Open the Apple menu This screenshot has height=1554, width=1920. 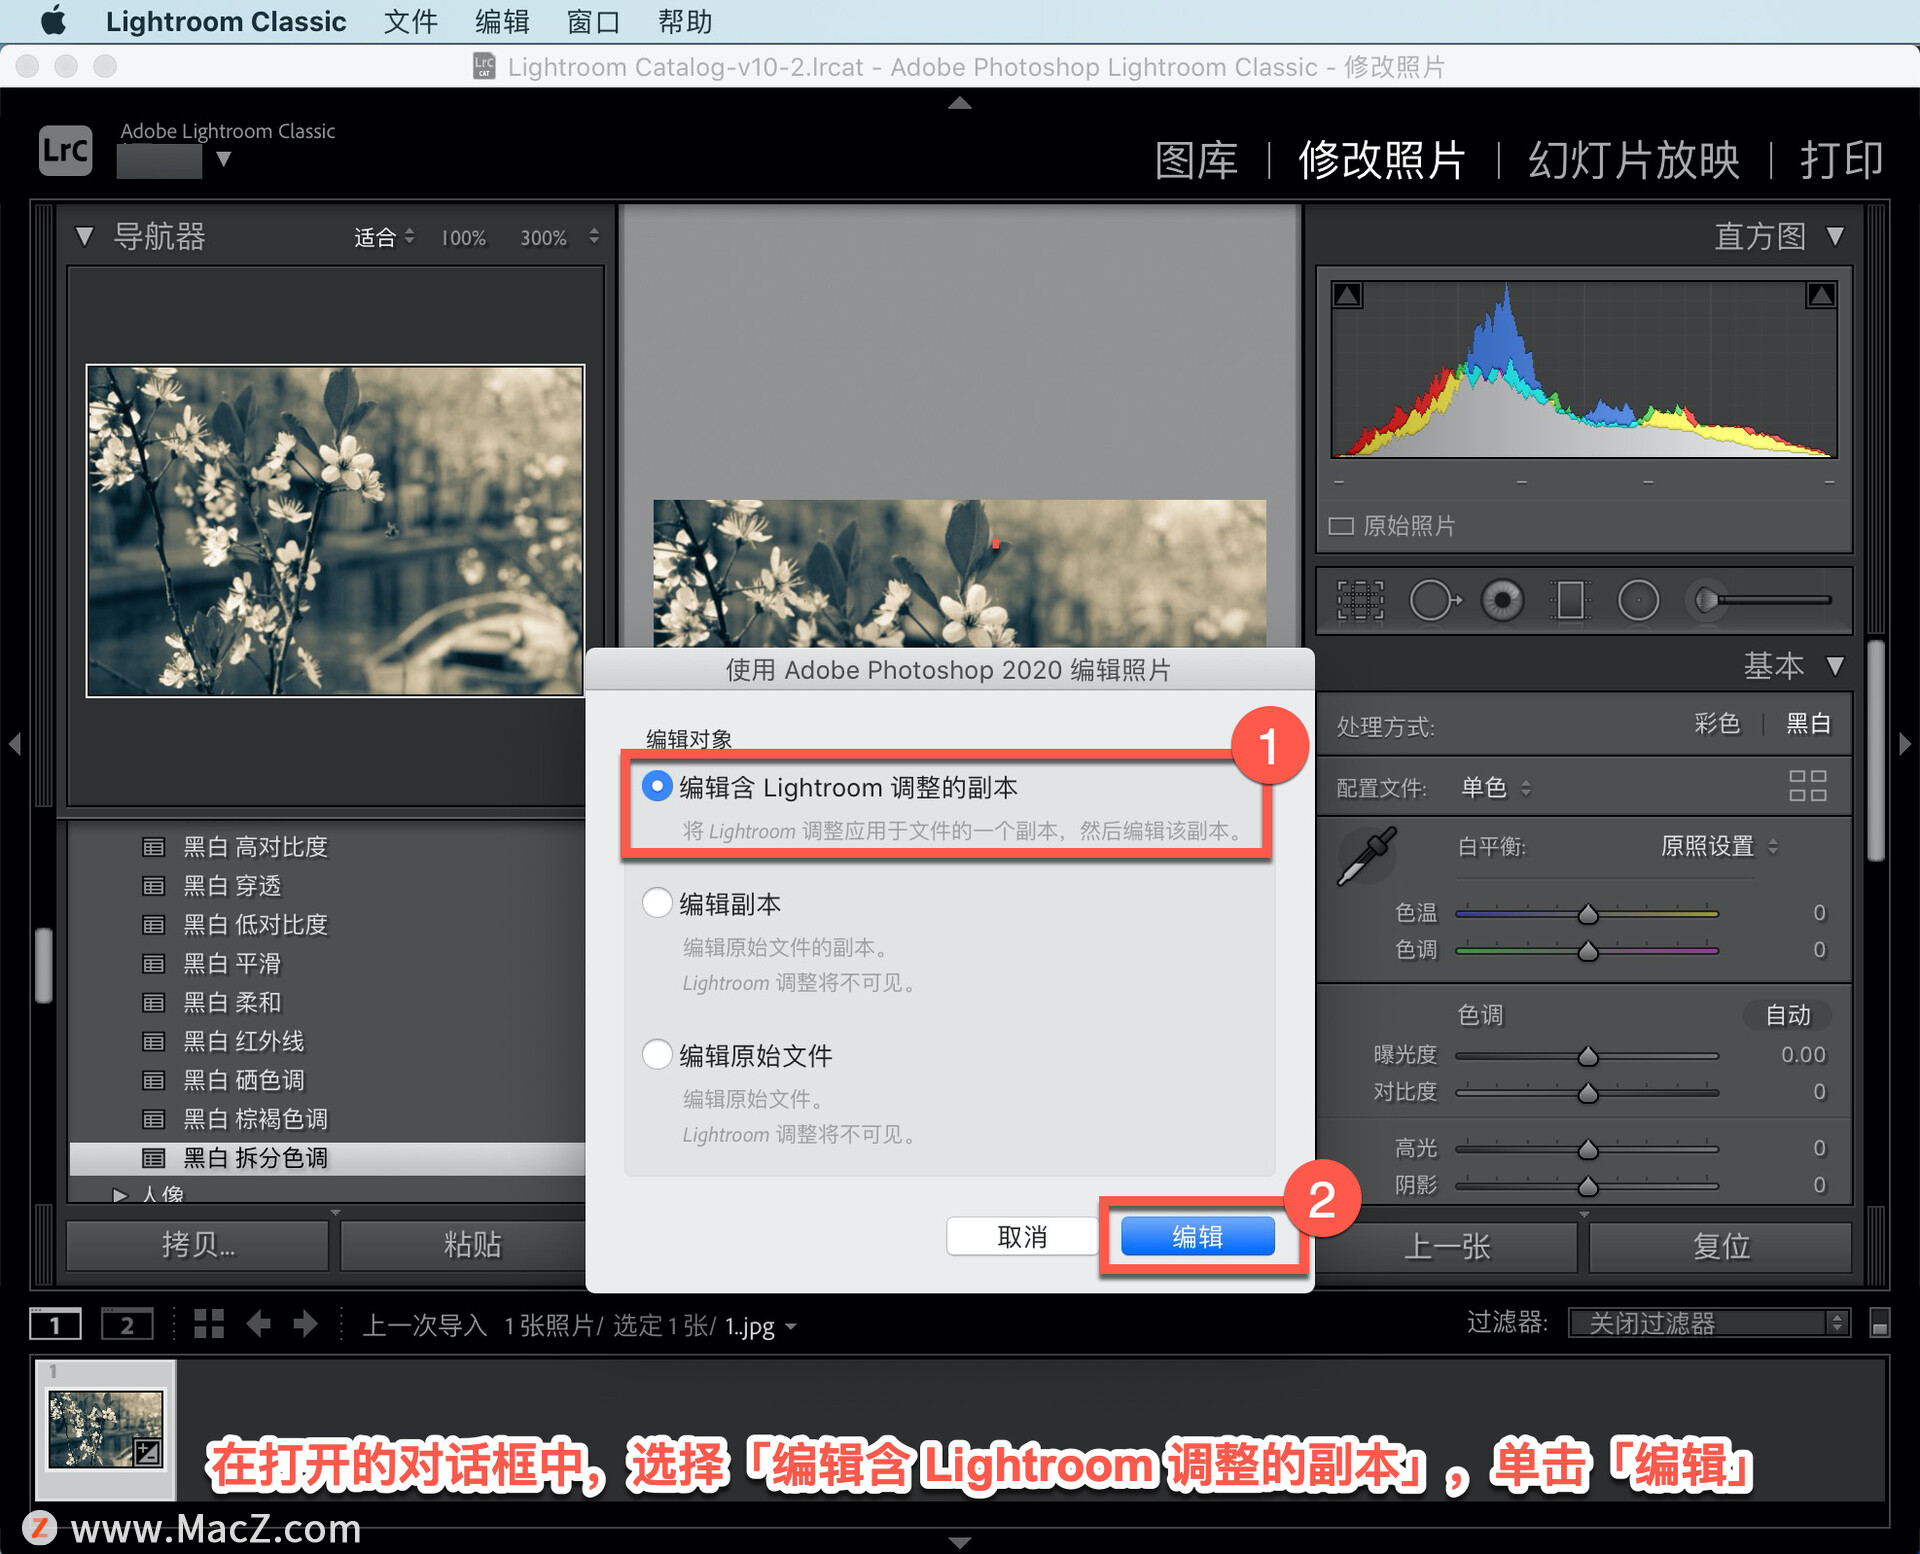(x=53, y=21)
